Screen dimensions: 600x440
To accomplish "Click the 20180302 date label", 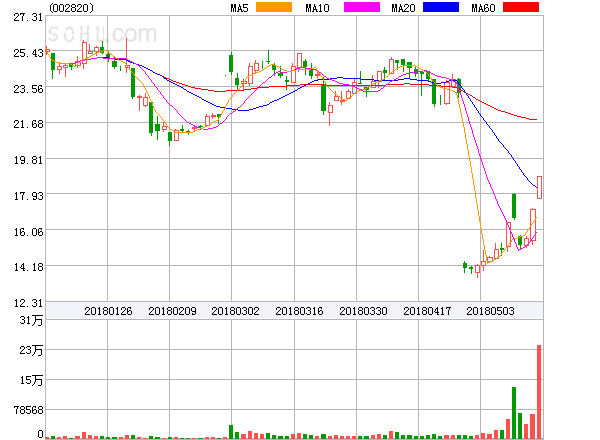I will tap(235, 311).
